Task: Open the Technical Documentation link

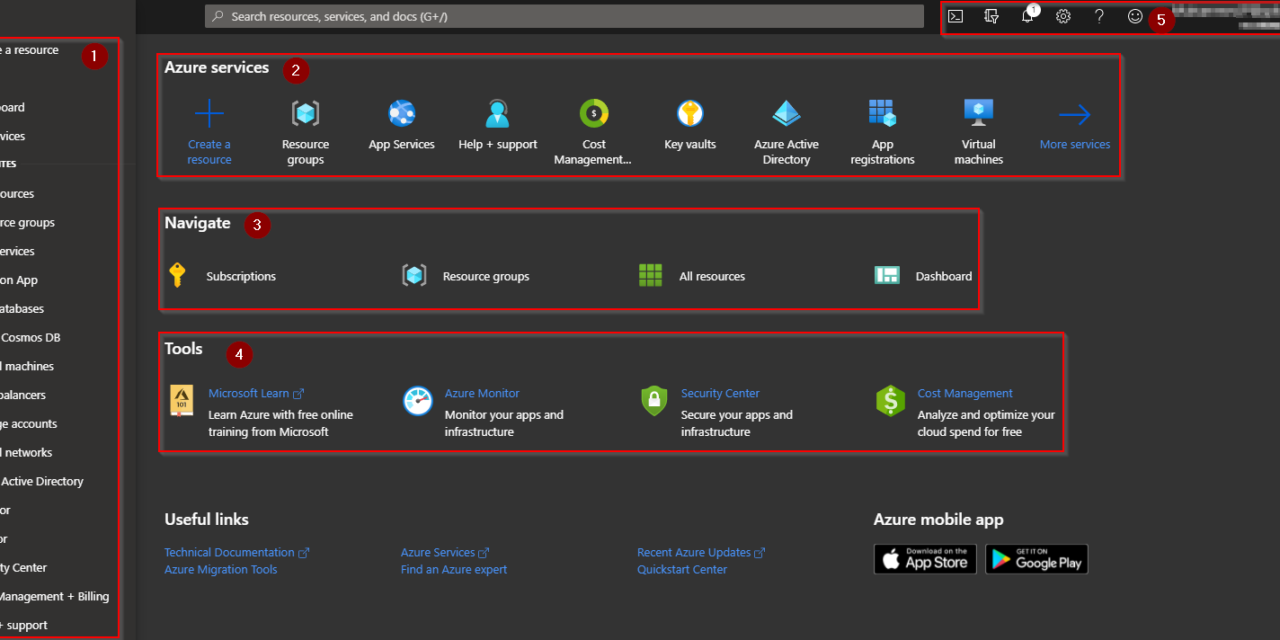Action: click(x=229, y=552)
